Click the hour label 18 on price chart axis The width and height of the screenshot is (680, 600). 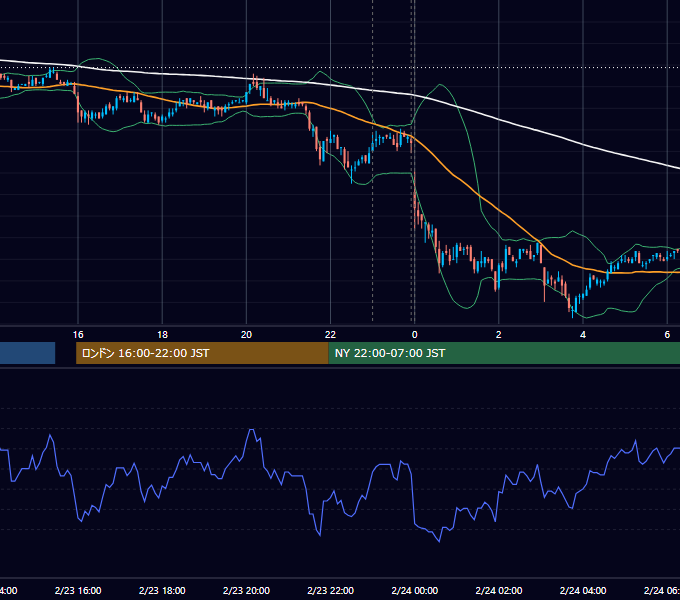click(x=162, y=335)
